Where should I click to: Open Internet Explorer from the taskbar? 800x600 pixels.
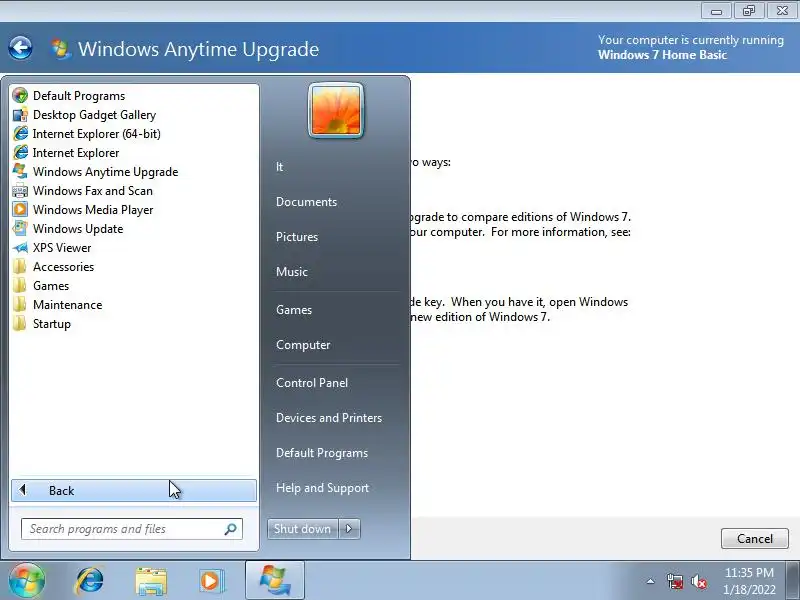pyautogui.click(x=89, y=581)
